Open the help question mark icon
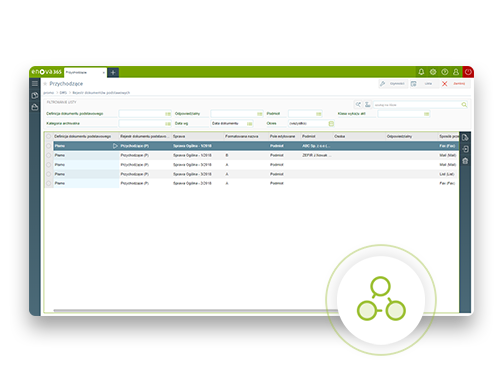Viewport: 500px width, 383px height. (x=445, y=72)
